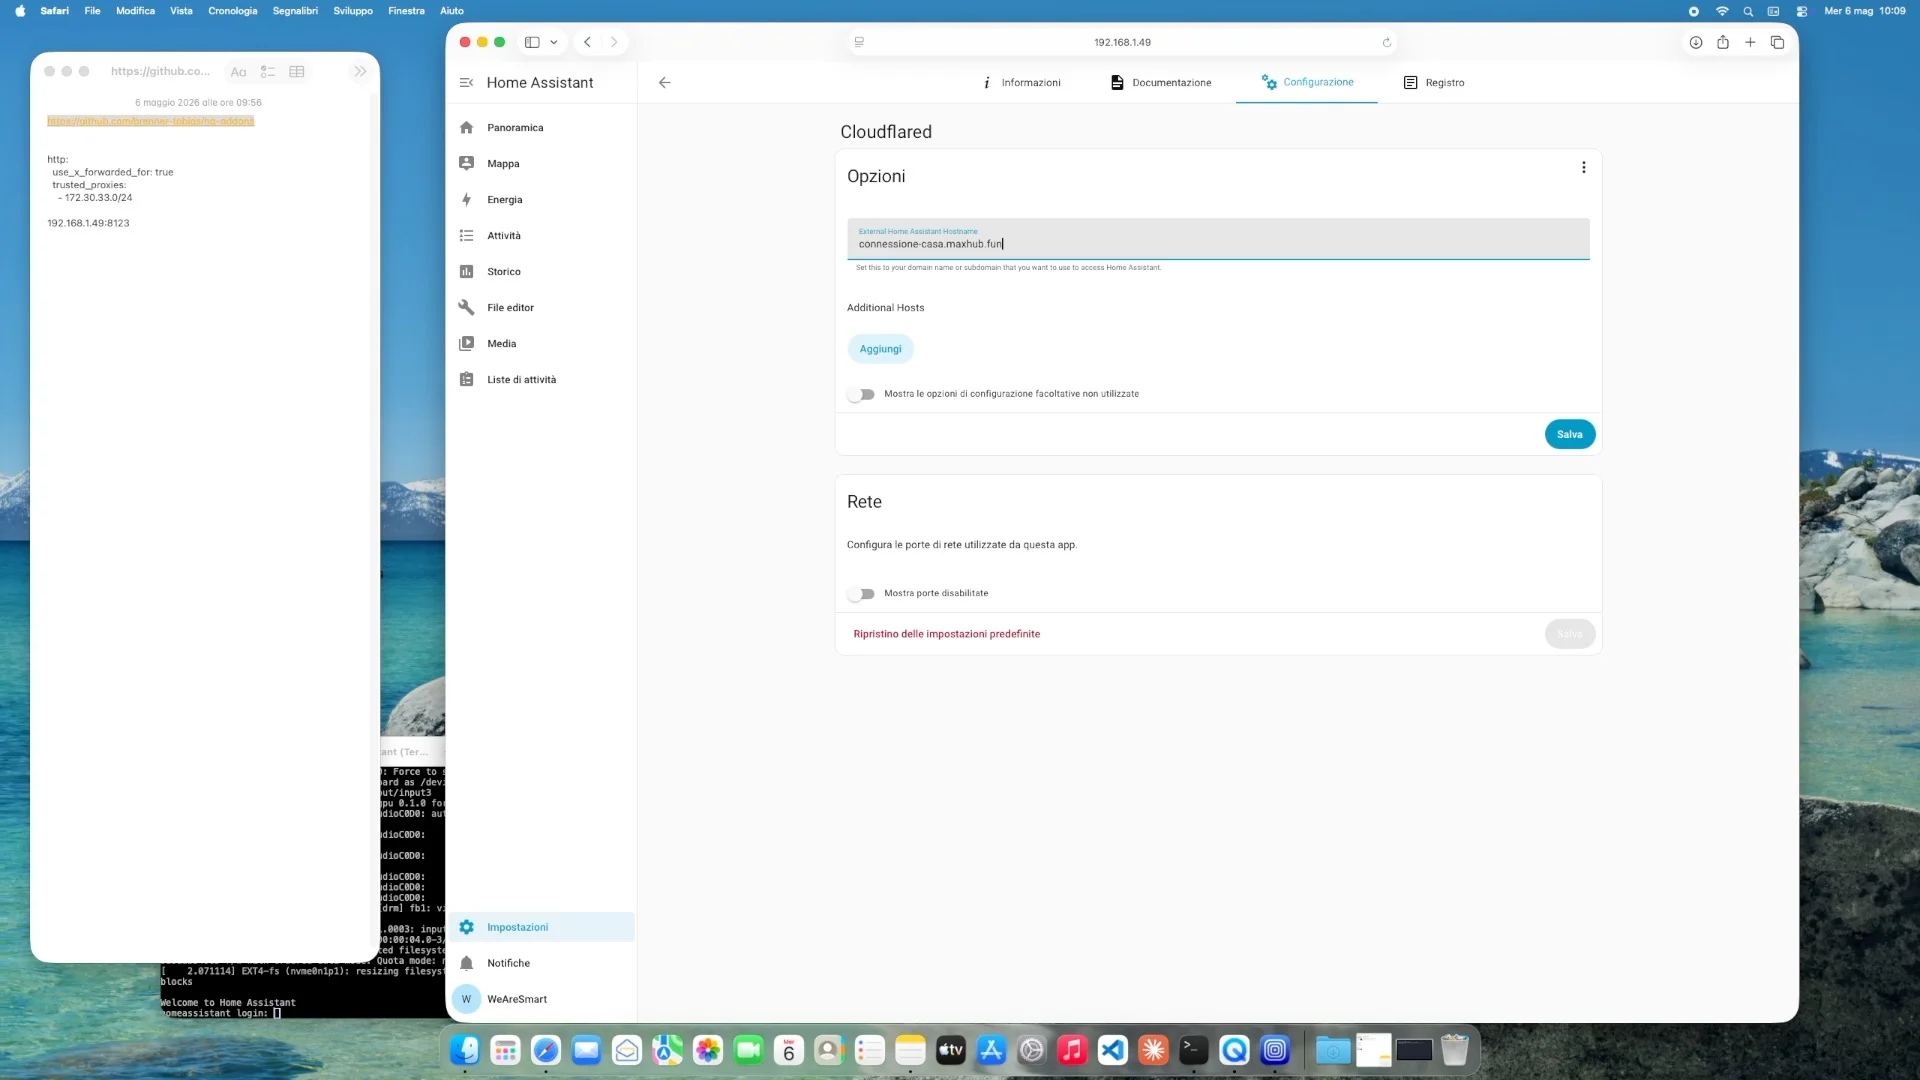This screenshot has height=1080, width=1920.
Task: Collapse the Home Assistant sidebar menu icon
Action: pyautogui.click(x=466, y=83)
